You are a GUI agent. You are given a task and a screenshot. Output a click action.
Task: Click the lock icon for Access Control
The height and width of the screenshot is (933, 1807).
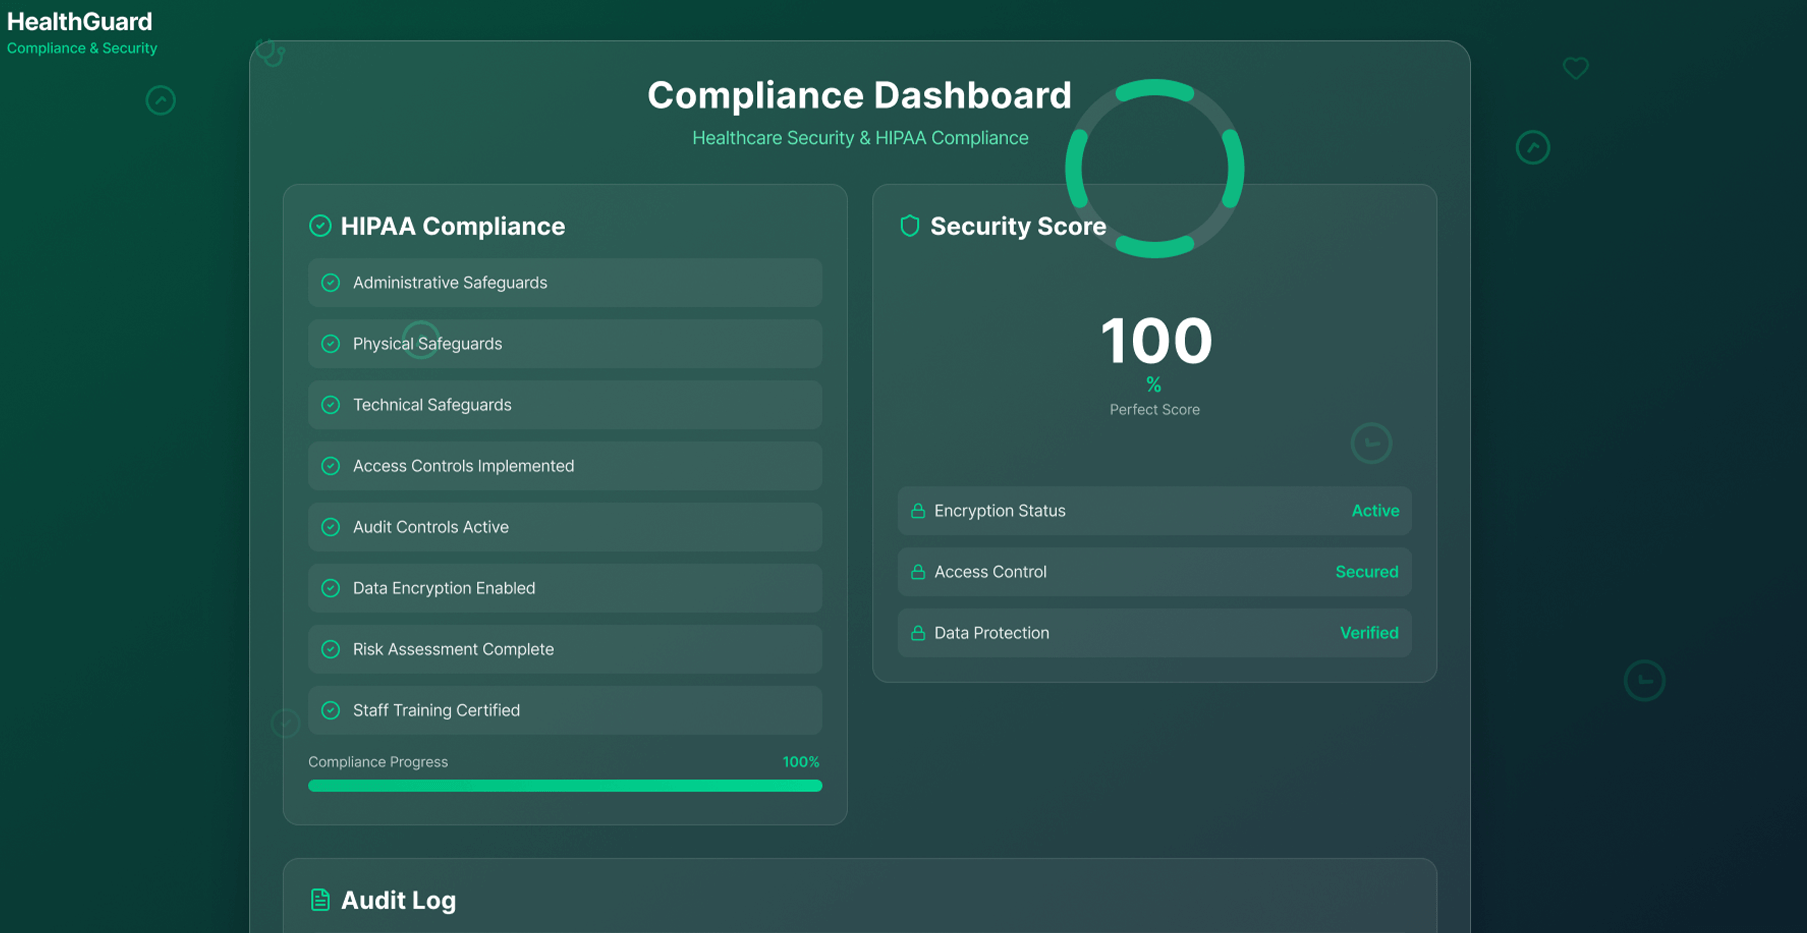coord(916,571)
